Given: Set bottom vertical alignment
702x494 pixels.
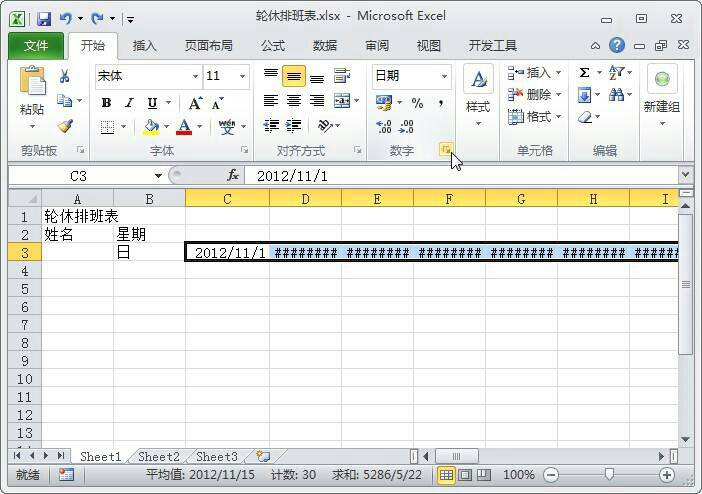Looking at the screenshot, I should 317,76.
